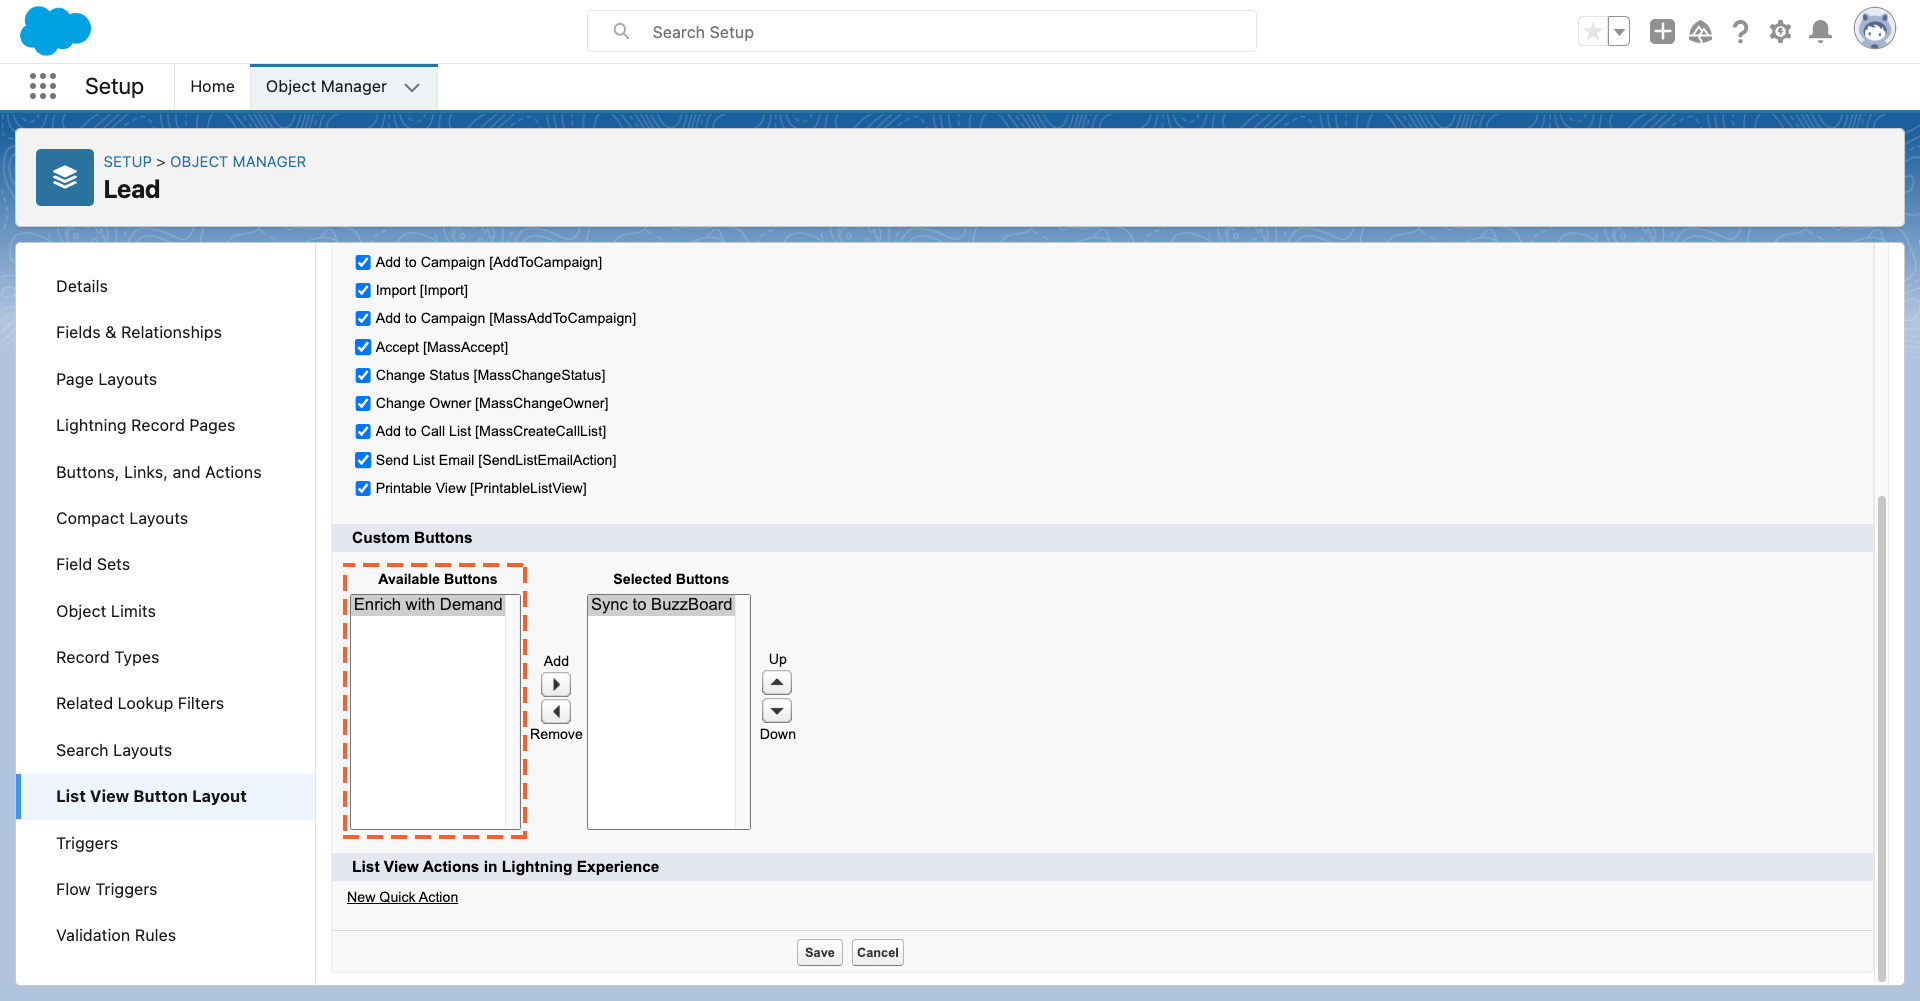Open Field Sets
The height and width of the screenshot is (1001, 1920).
93,565
